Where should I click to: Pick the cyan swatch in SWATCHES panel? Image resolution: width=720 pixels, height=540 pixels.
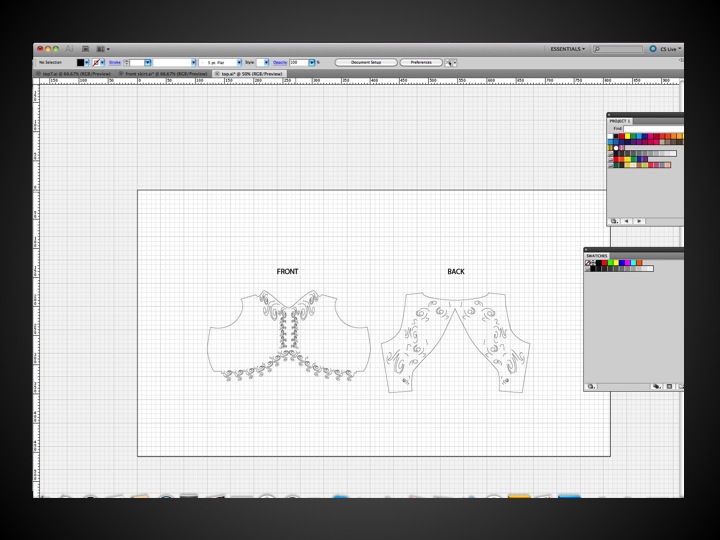[x=633, y=263]
